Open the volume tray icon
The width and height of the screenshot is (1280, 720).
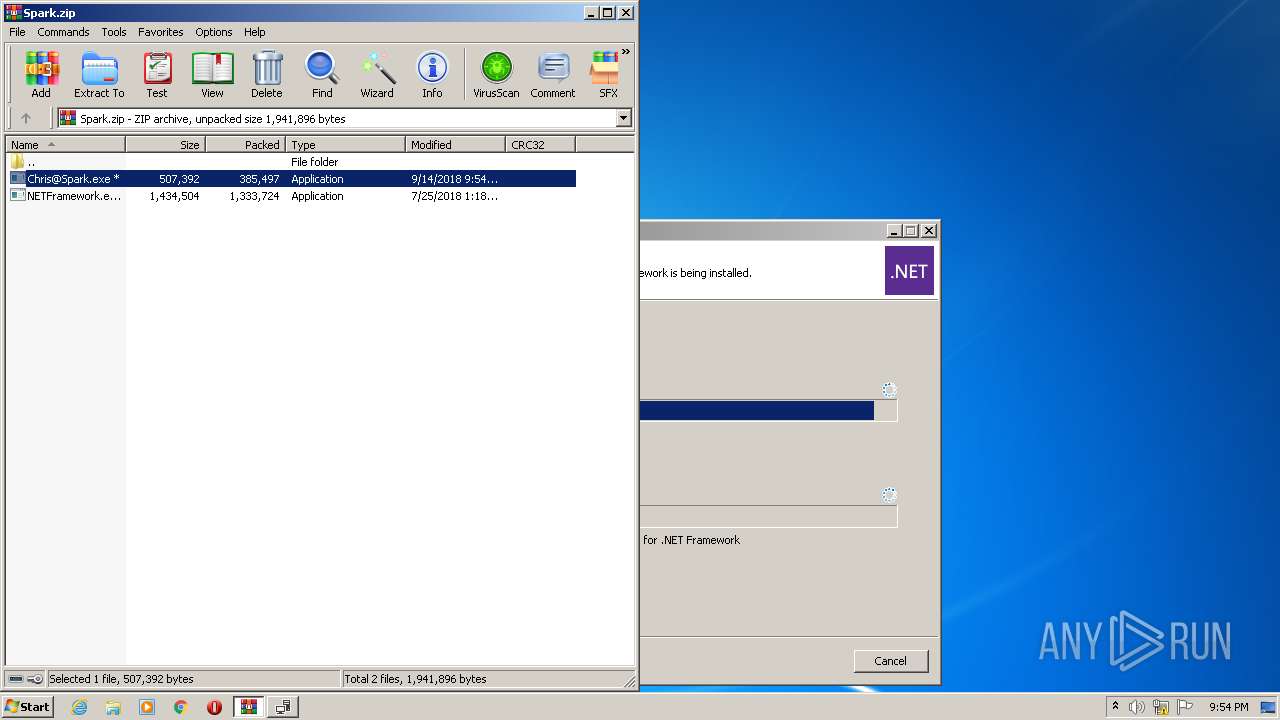coord(1137,707)
